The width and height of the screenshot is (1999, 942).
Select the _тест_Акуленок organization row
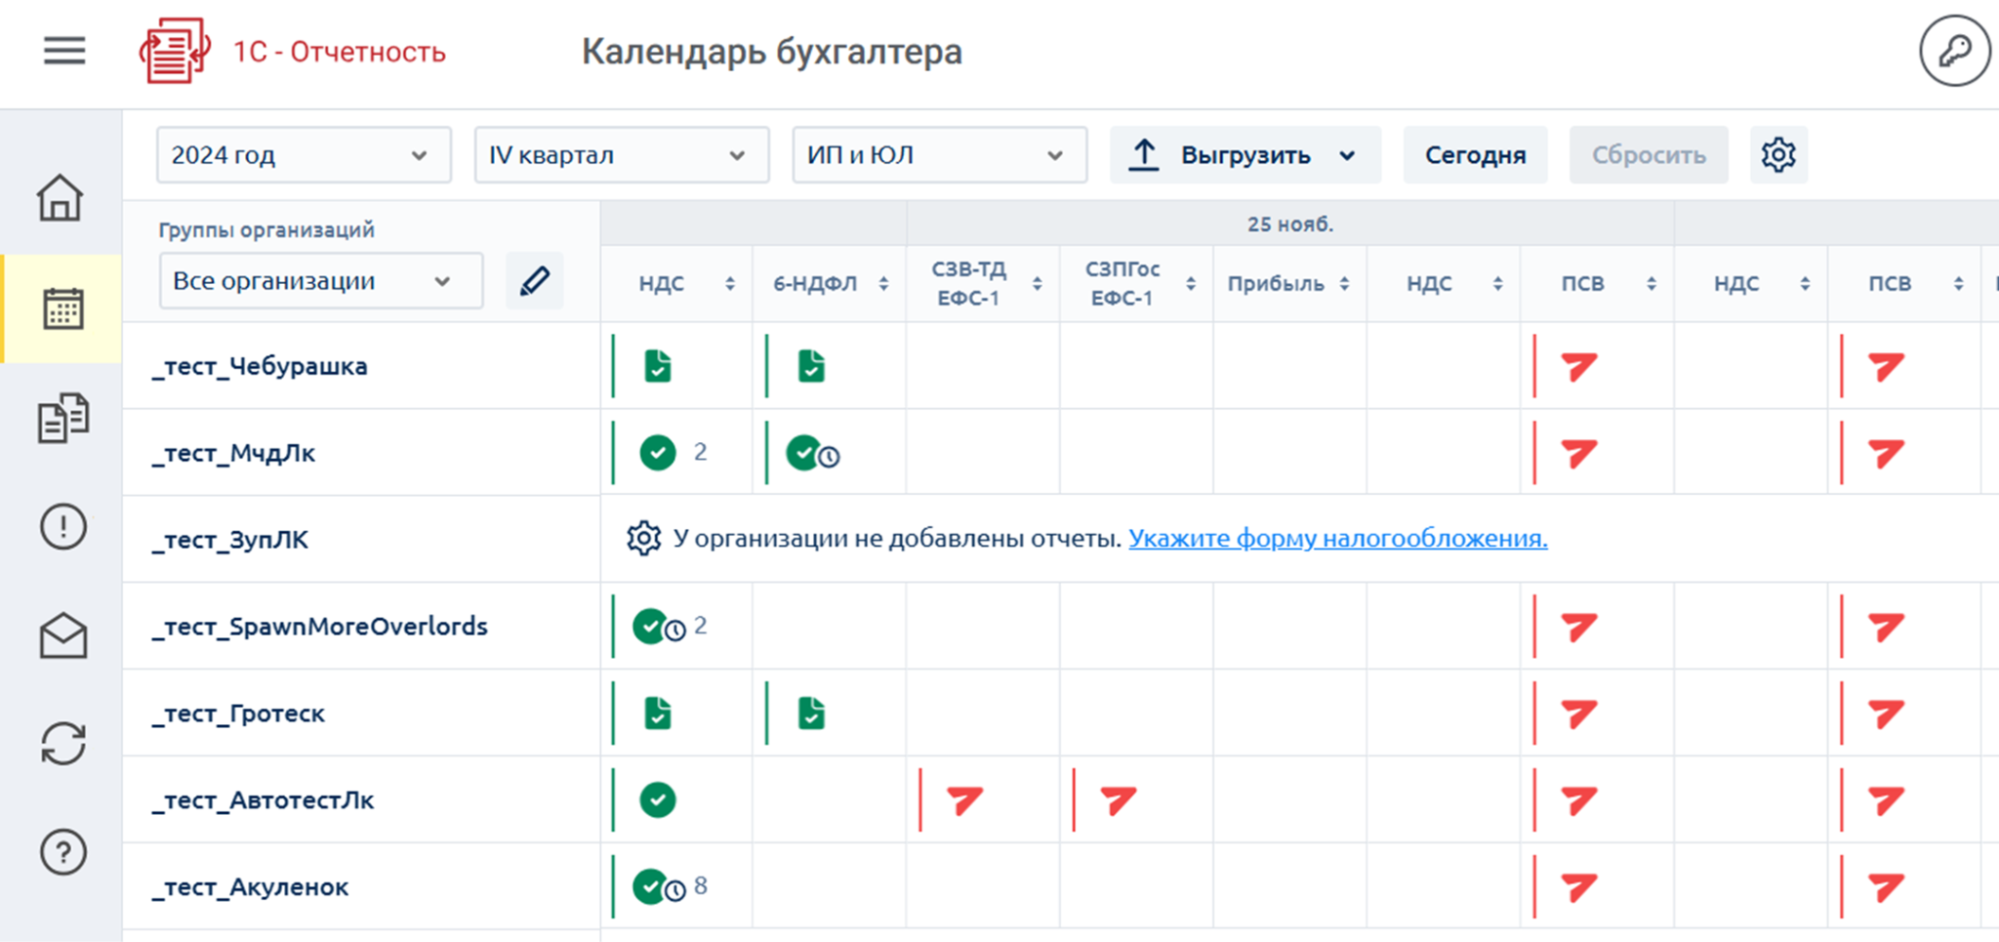pos(361,887)
